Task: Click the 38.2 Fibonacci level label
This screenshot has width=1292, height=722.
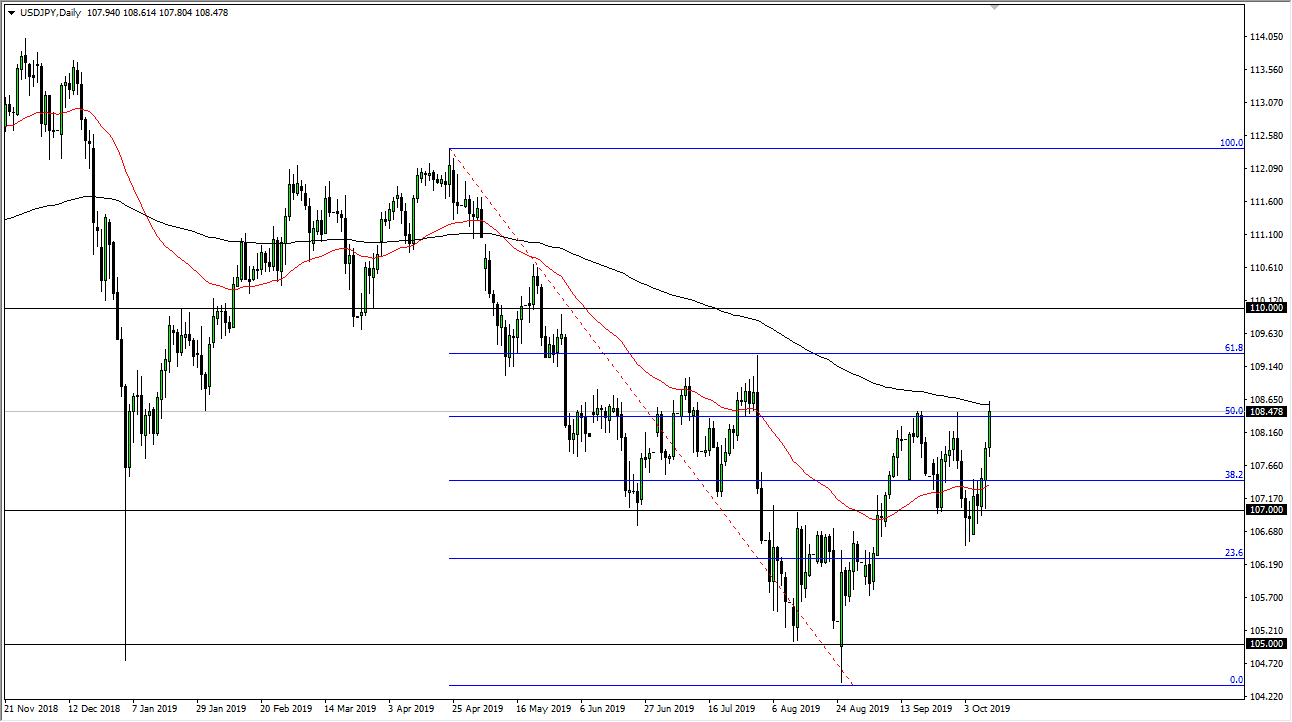Action: tap(1233, 475)
